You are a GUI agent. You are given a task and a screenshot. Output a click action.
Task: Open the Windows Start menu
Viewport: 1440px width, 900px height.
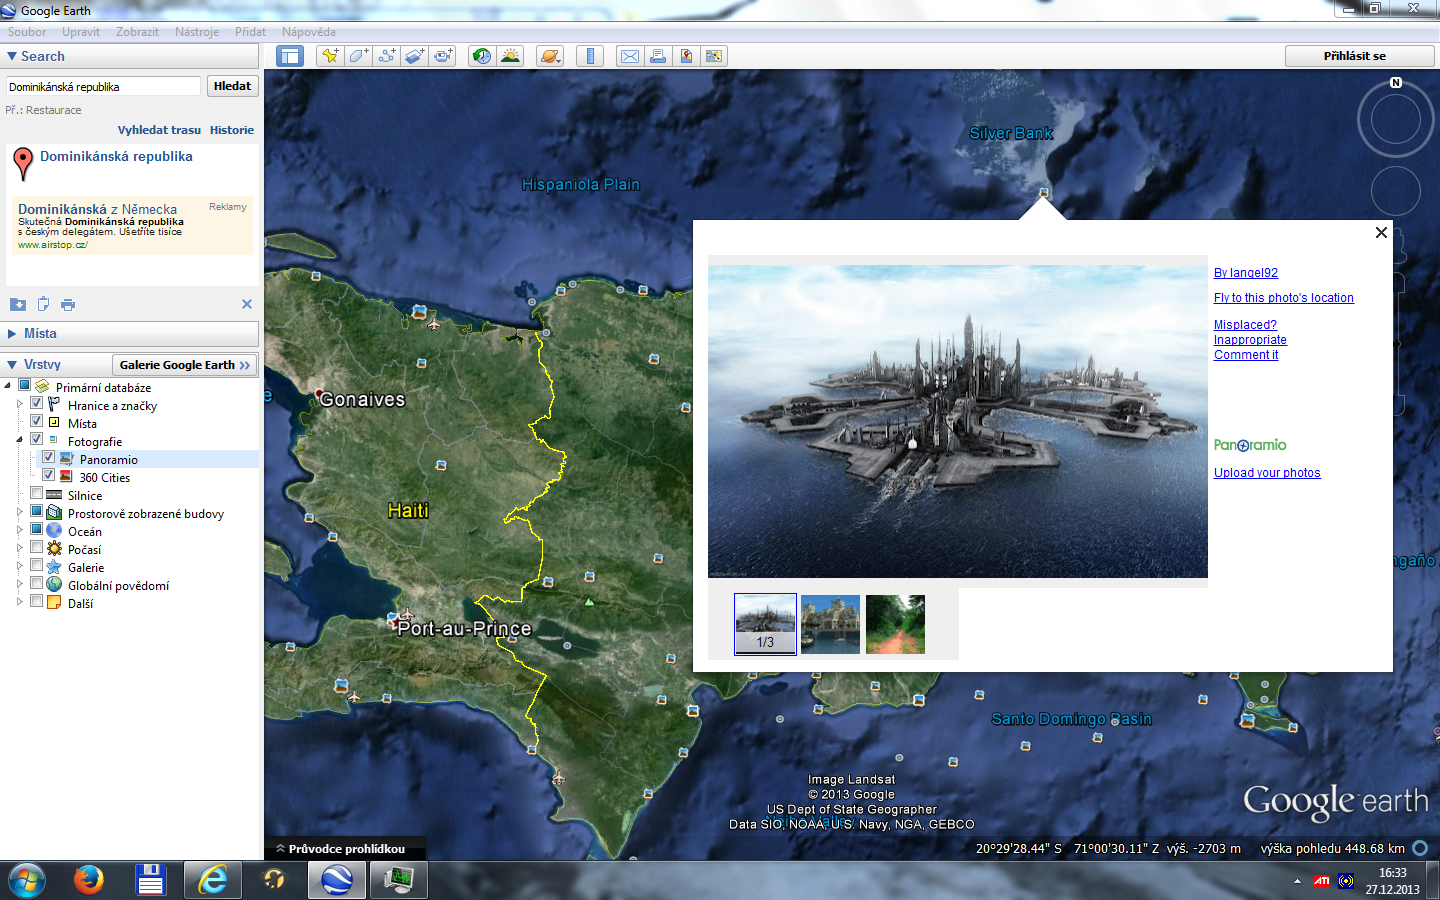tap(27, 880)
